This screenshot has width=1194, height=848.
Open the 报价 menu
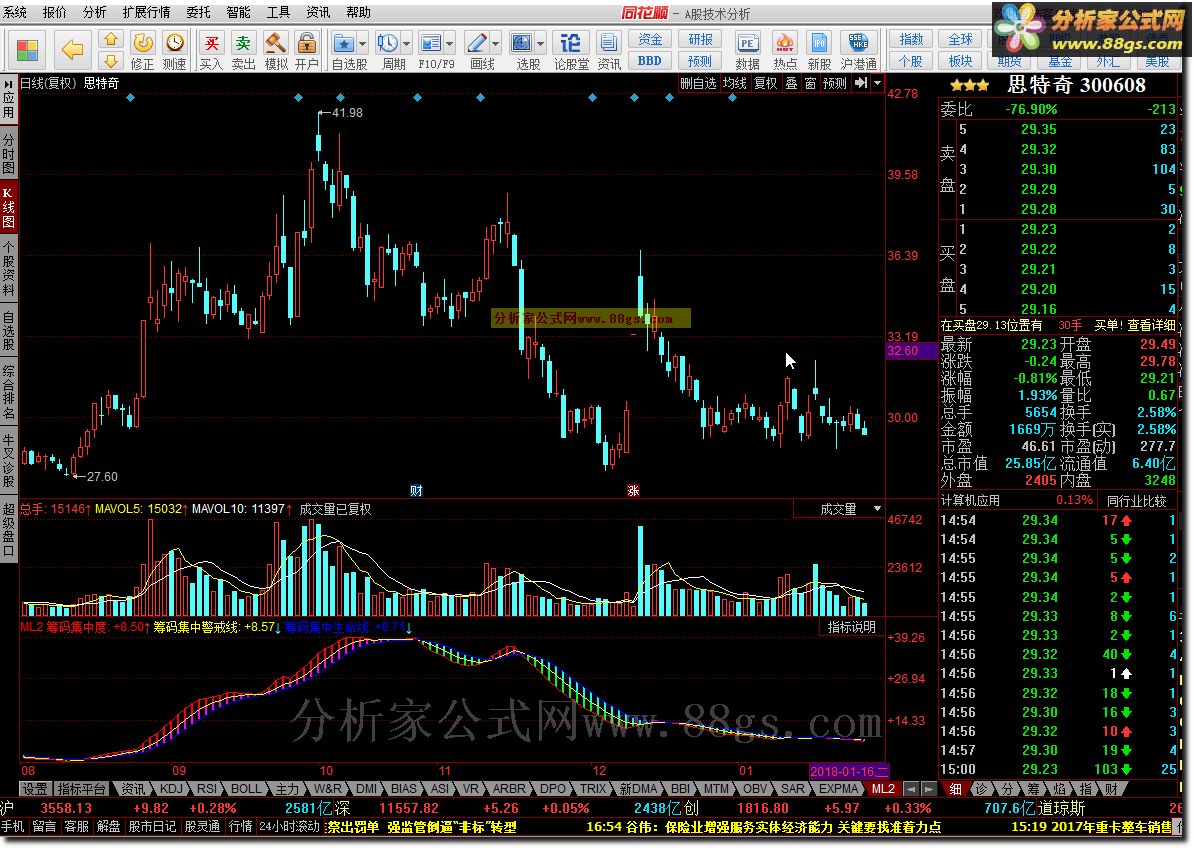coord(54,12)
